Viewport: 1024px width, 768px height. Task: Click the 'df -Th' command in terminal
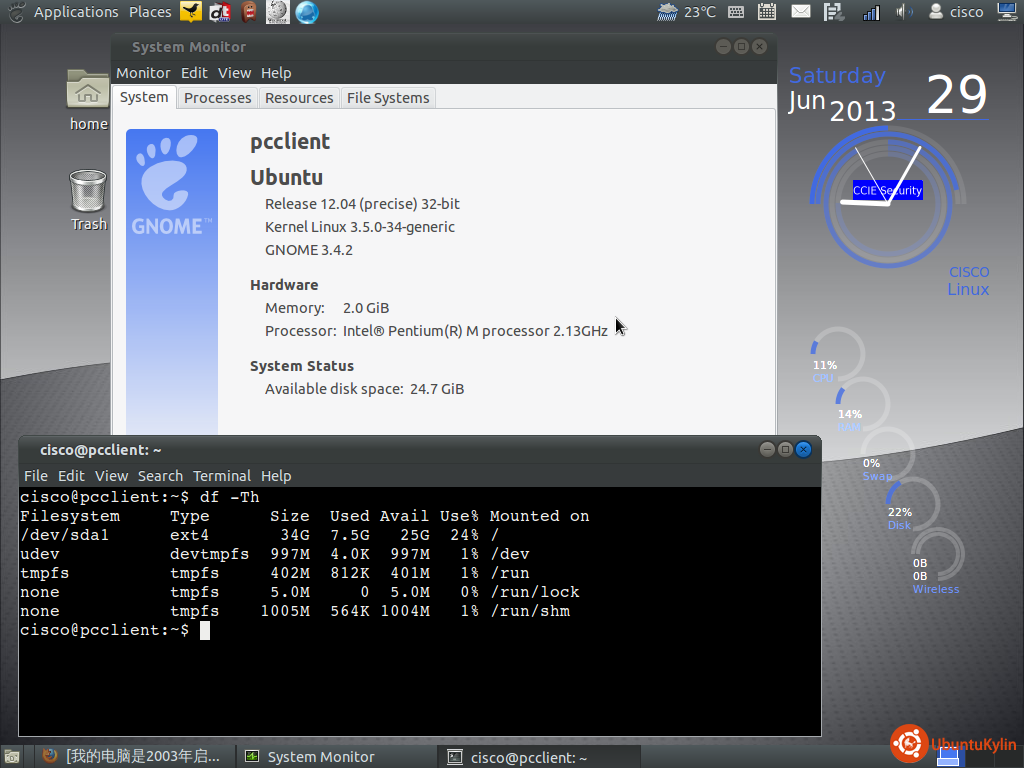229,497
